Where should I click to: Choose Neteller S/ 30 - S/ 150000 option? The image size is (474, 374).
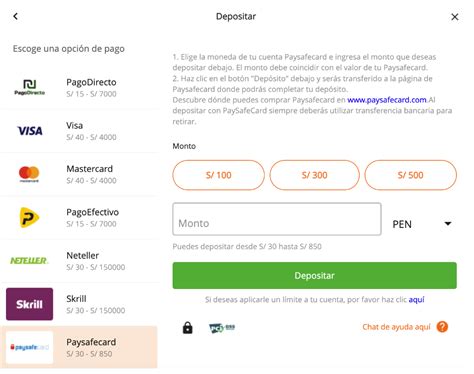point(79,261)
